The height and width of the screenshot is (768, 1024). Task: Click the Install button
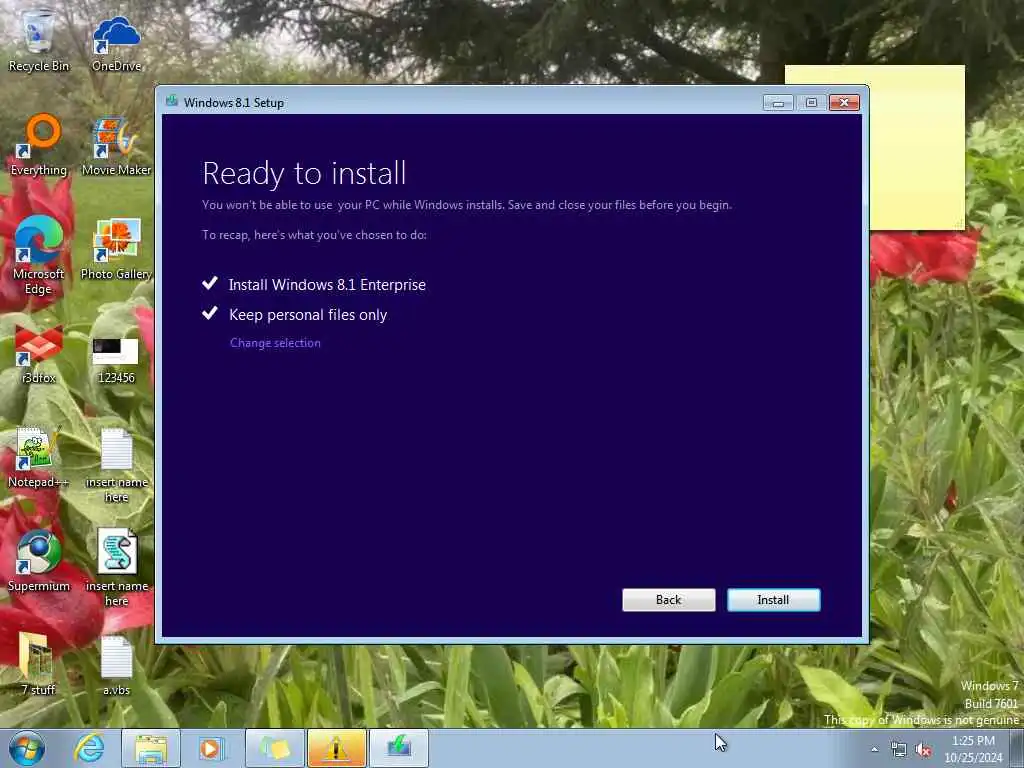(x=773, y=600)
